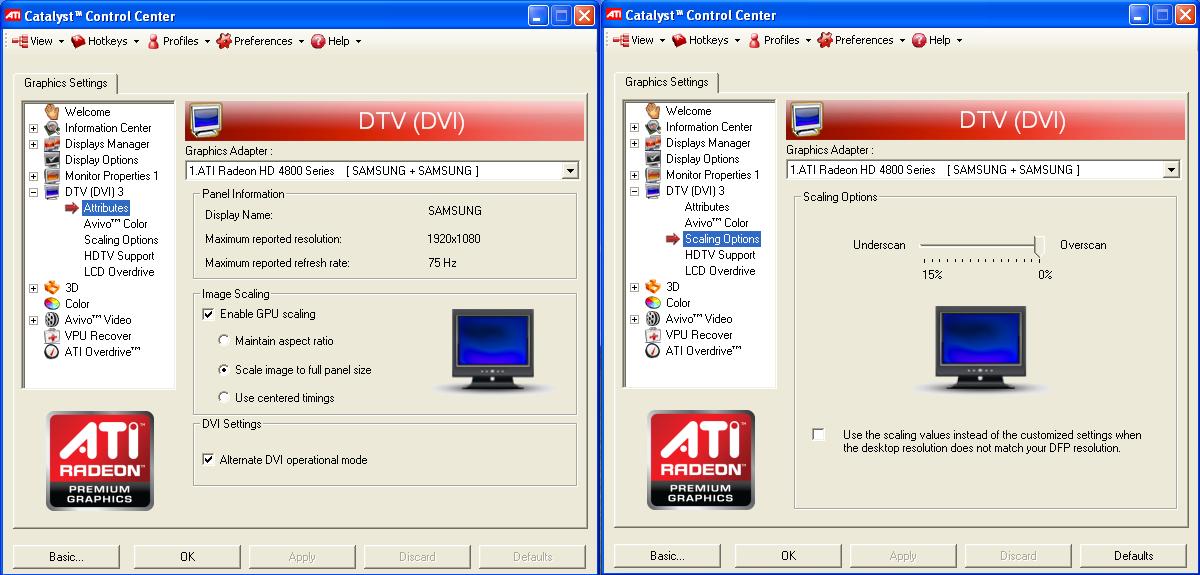This screenshot has width=1200, height=575.
Task: Select Scale image to full panel size
Action: click(224, 369)
